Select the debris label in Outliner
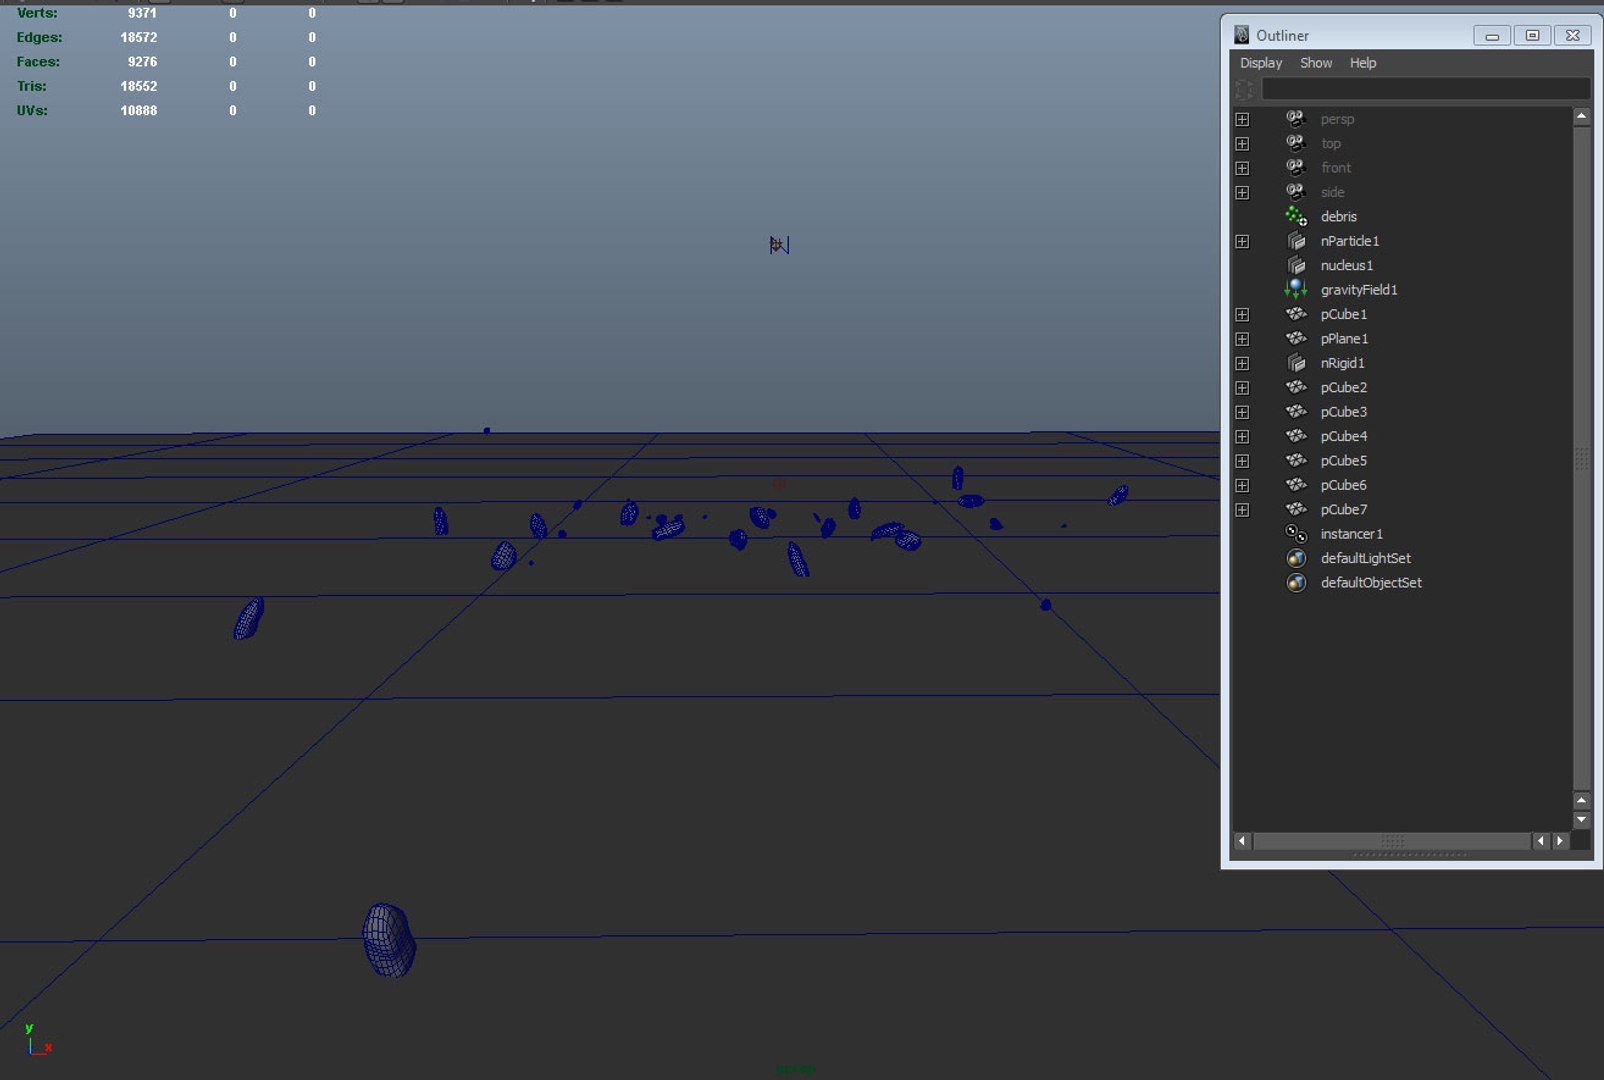This screenshot has width=1604, height=1080. (x=1338, y=216)
